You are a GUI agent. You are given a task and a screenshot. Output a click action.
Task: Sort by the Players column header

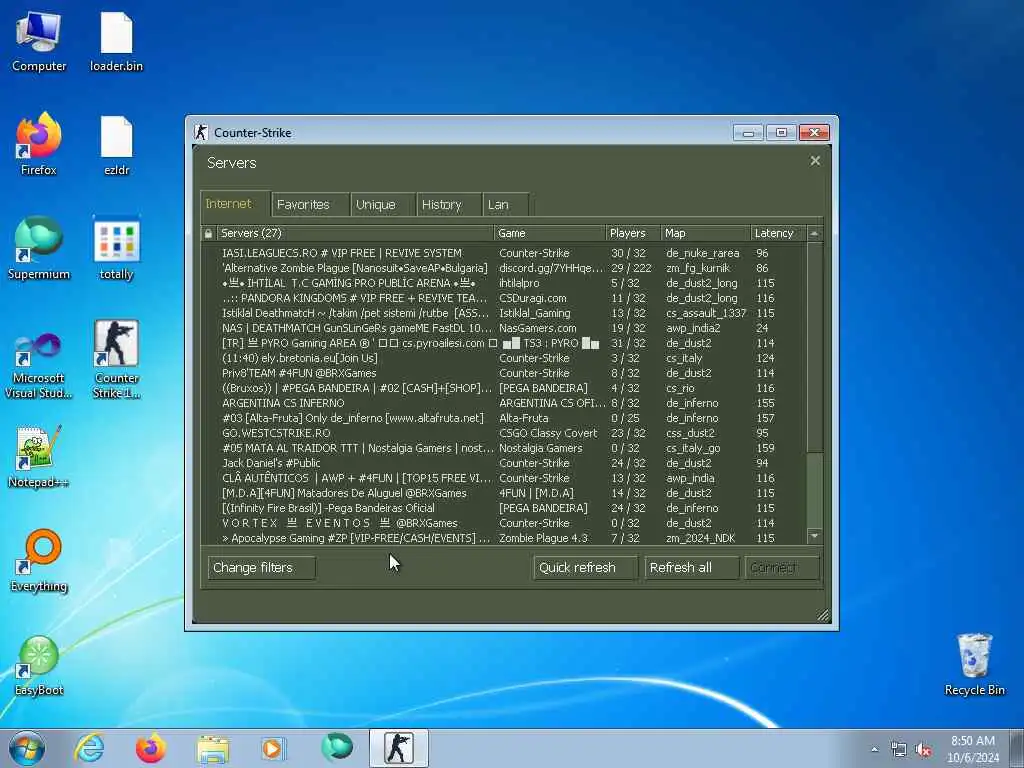[x=633, y=233]
